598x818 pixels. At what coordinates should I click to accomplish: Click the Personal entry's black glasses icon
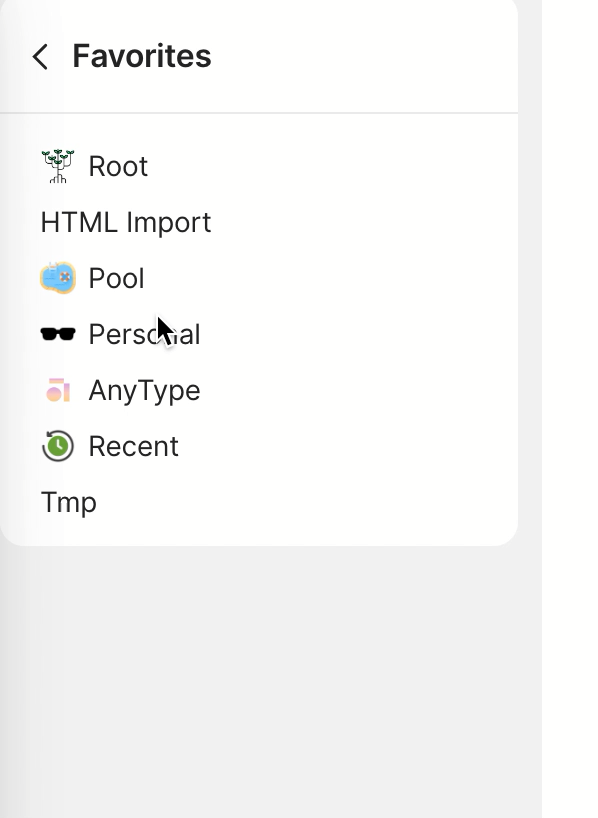[58, 334]
